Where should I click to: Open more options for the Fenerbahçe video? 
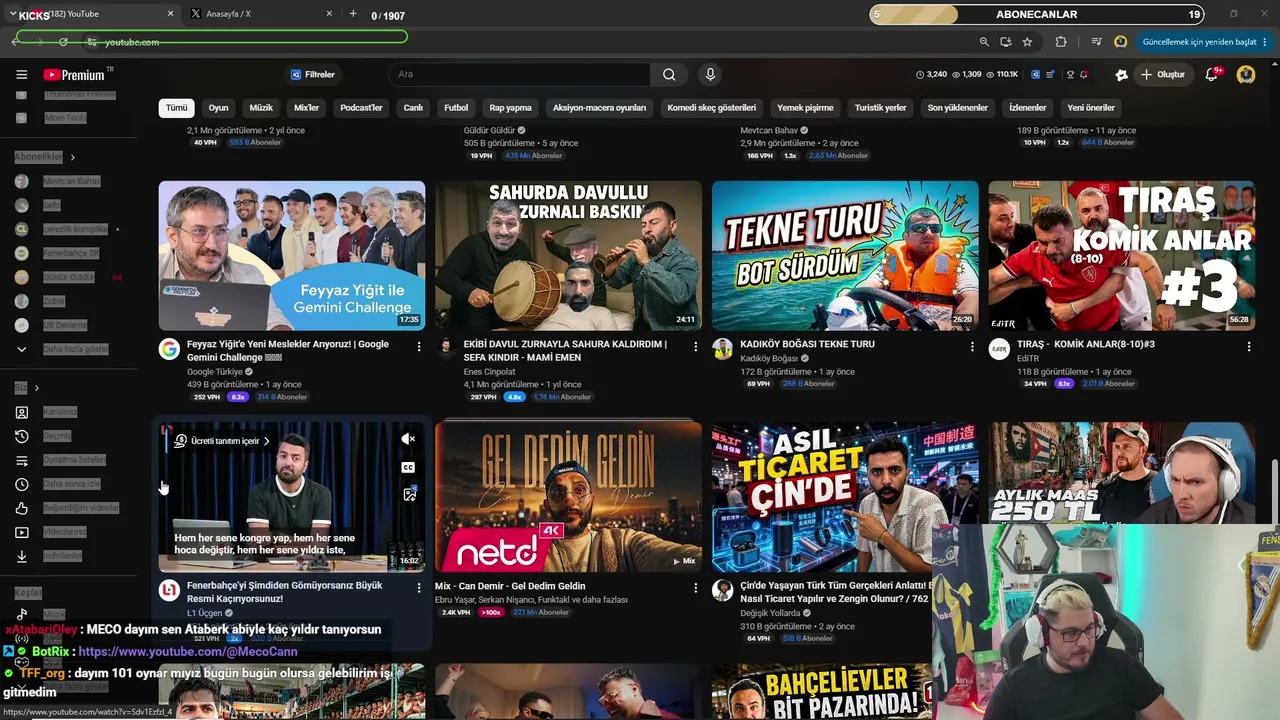tap(419, 588)
